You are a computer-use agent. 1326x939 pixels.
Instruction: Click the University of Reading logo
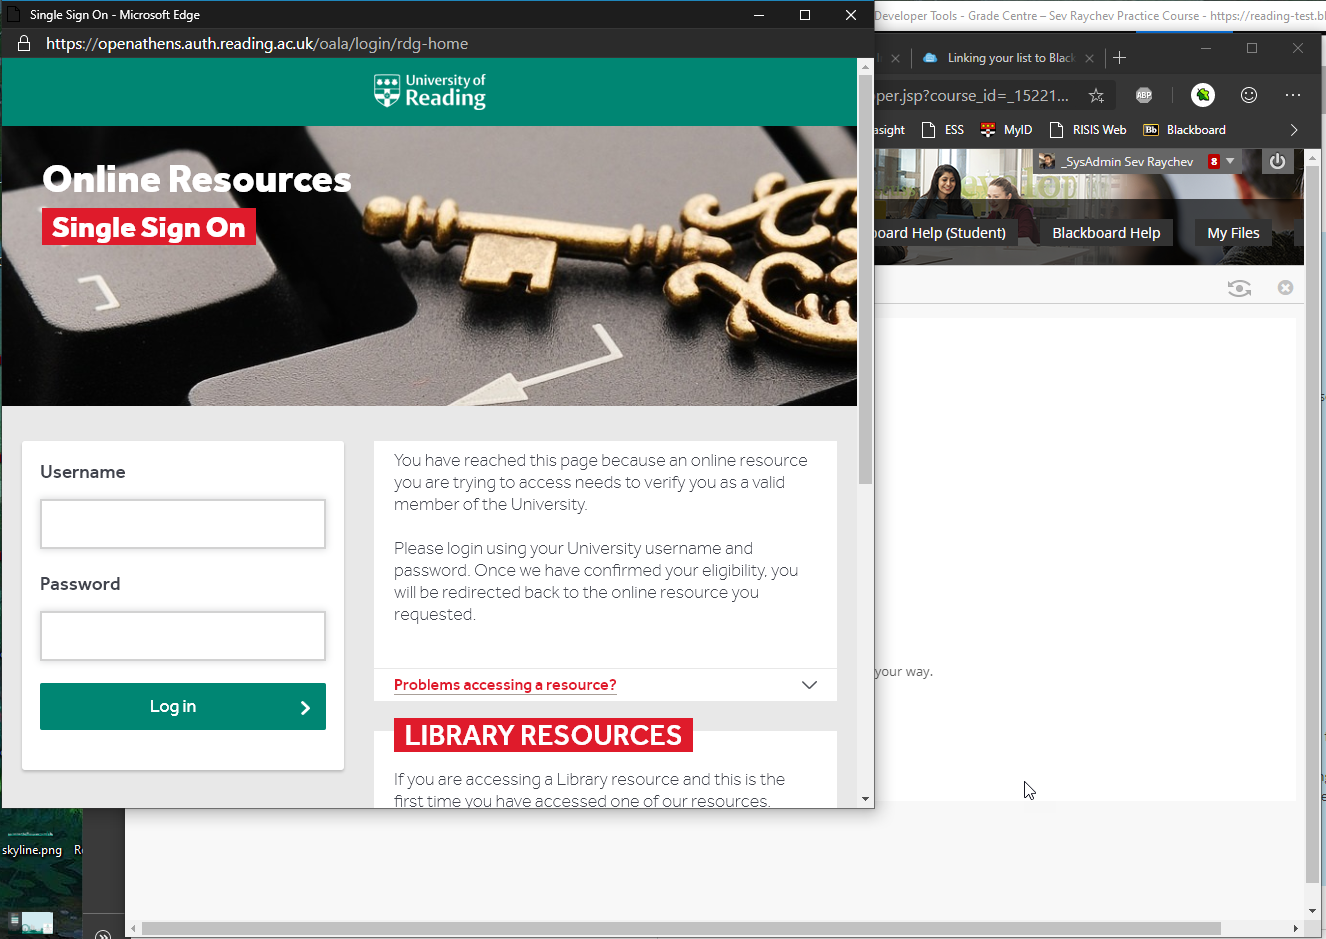[x=430, y=91]
